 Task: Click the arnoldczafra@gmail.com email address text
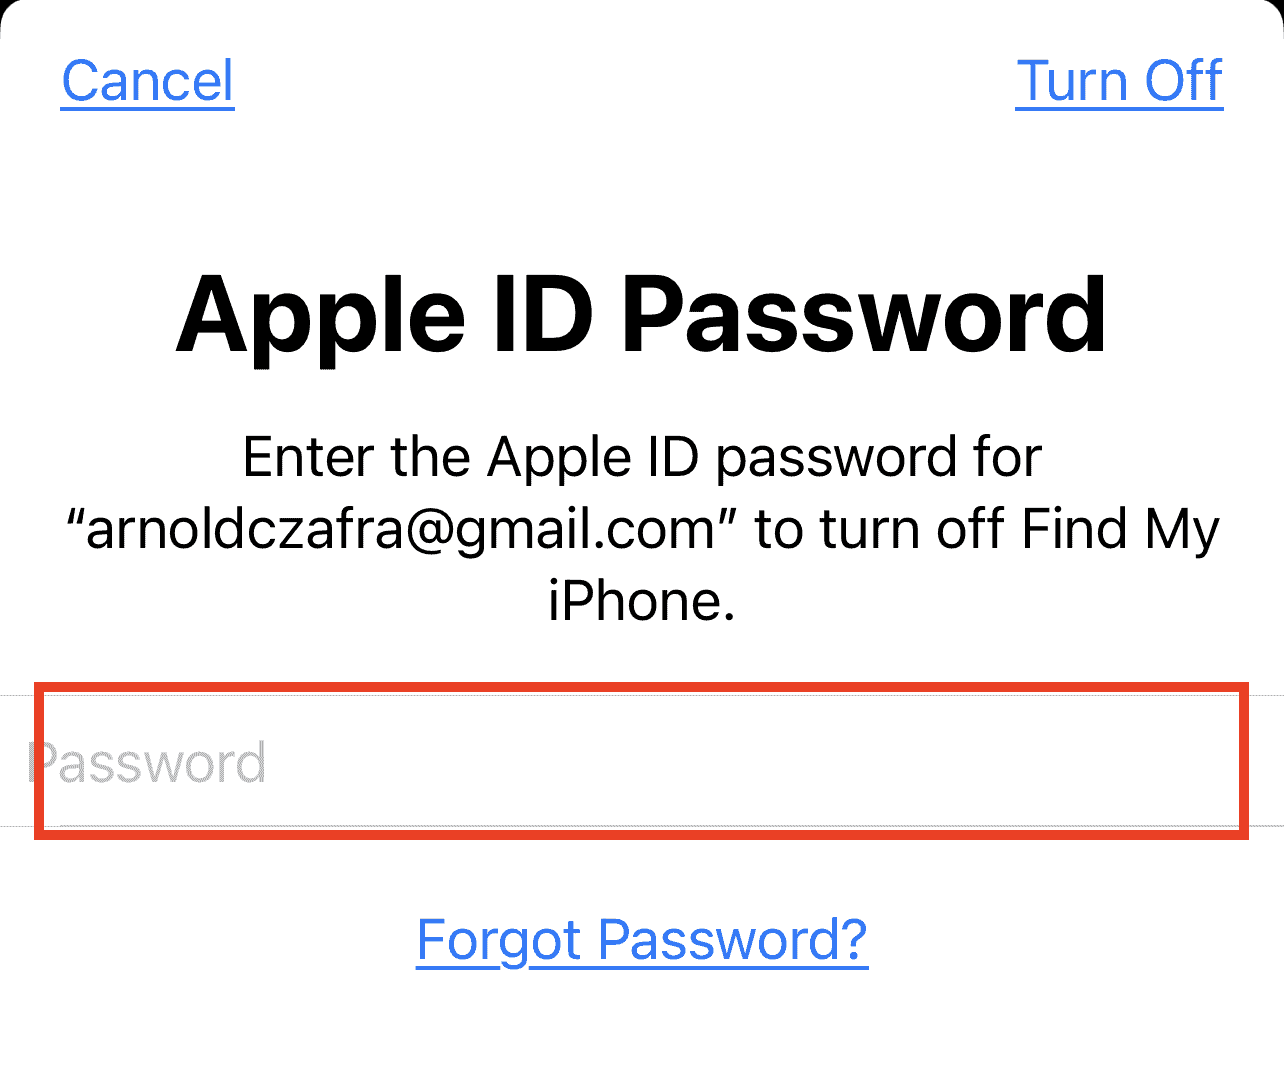[400, 529]
